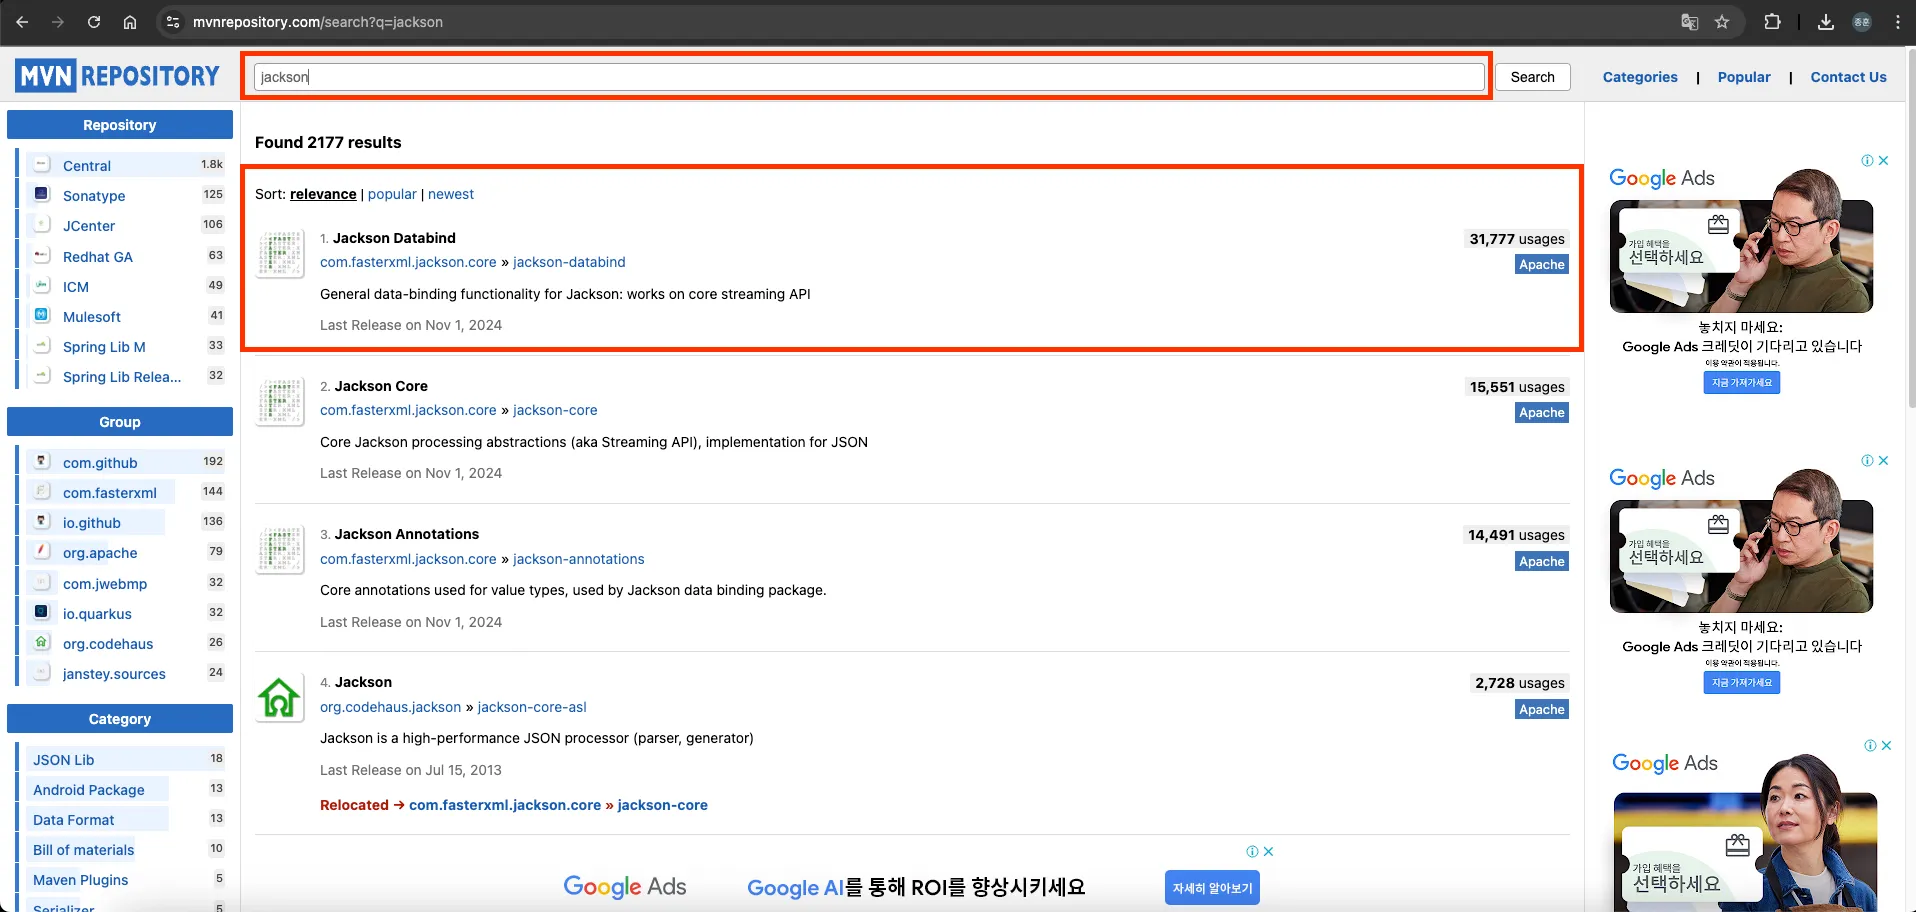
Task: Click 31,777 usages for Jackson Databind
Action: tap(1517, 239)
